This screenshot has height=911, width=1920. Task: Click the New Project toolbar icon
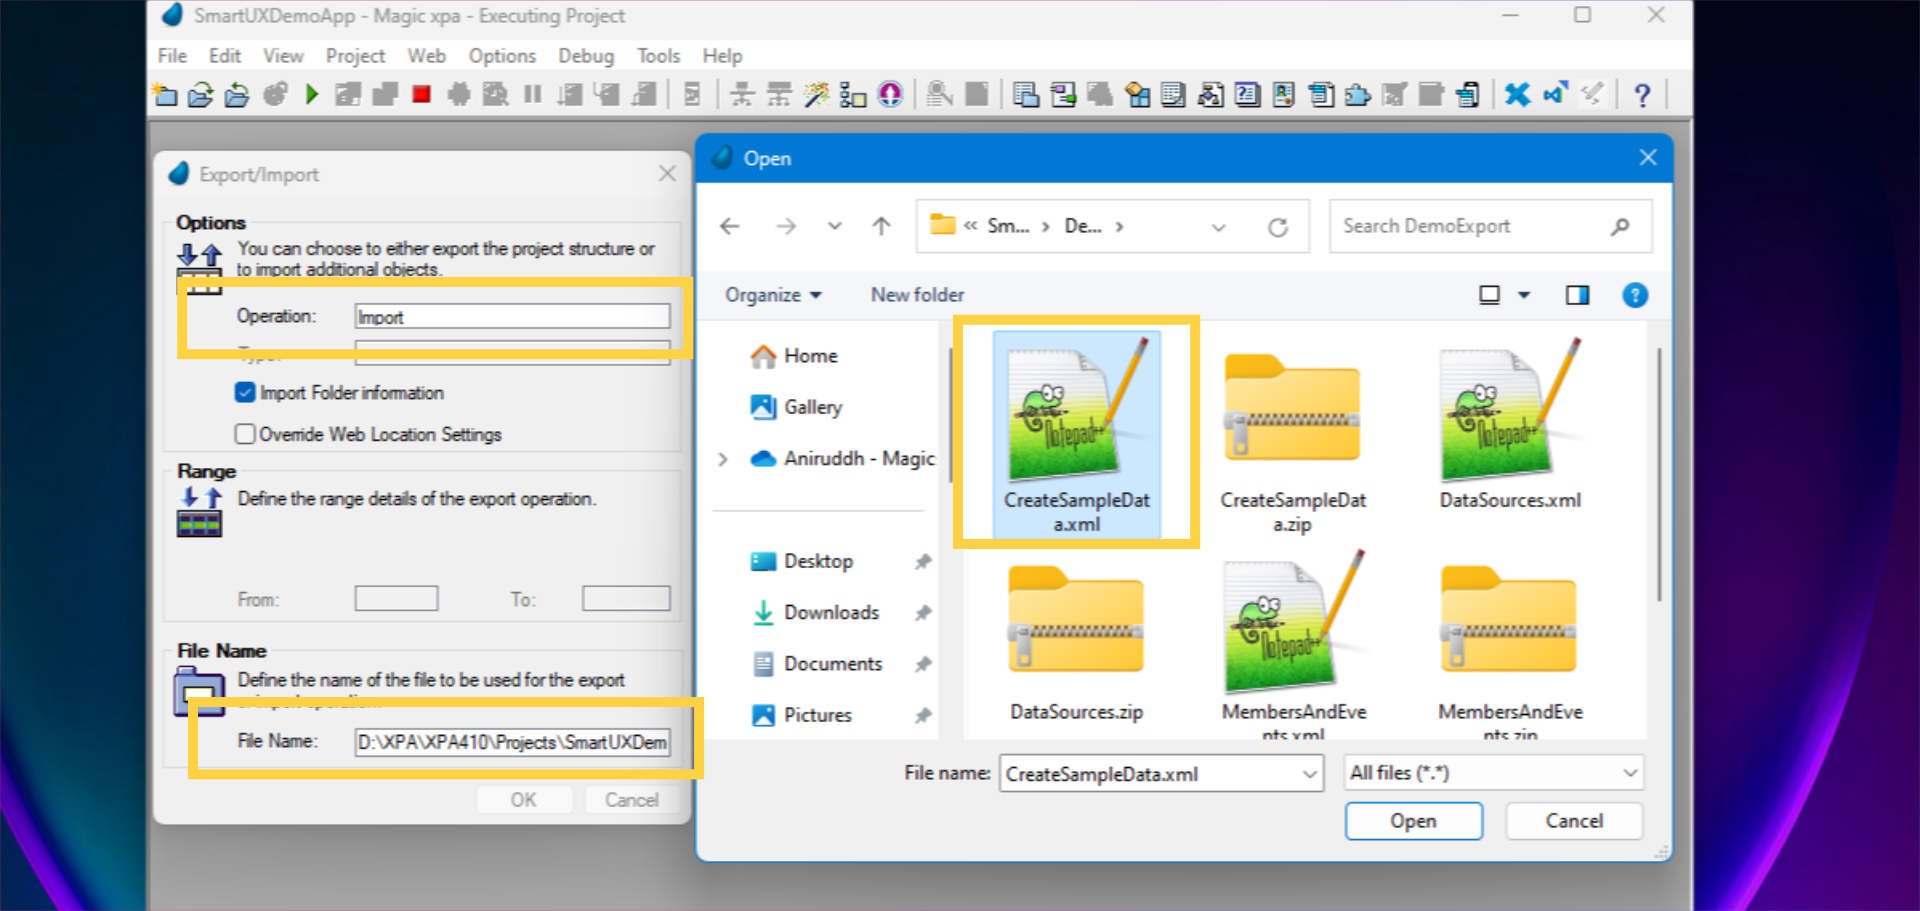coord(164,94)
